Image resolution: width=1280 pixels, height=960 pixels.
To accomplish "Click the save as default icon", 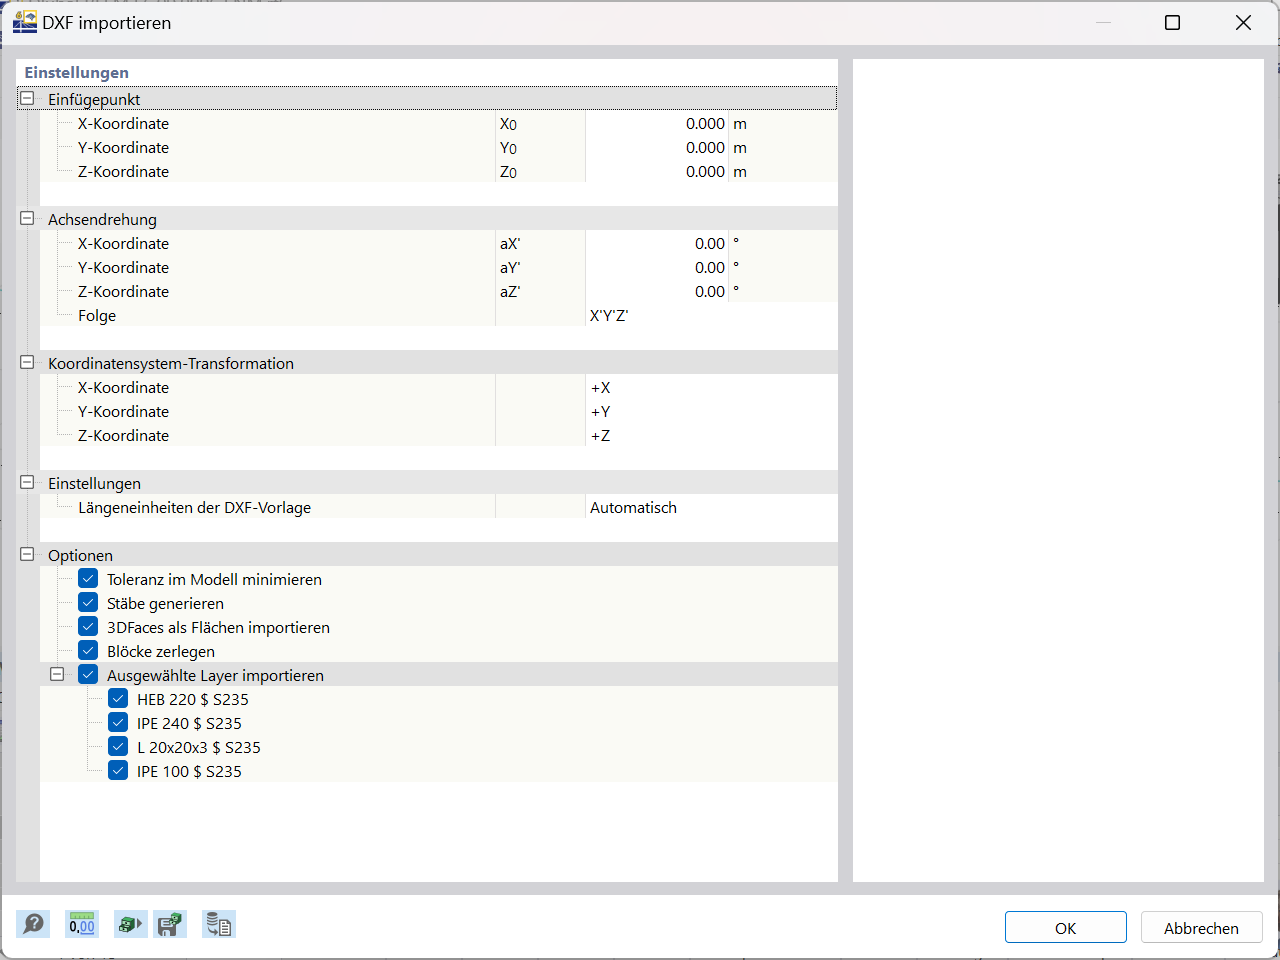I will 169,924.
